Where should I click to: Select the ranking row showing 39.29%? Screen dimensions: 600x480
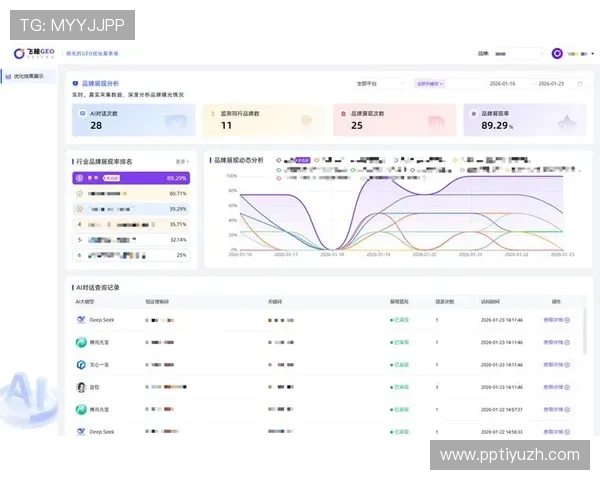pyautogui.click(x=131, y=209)
